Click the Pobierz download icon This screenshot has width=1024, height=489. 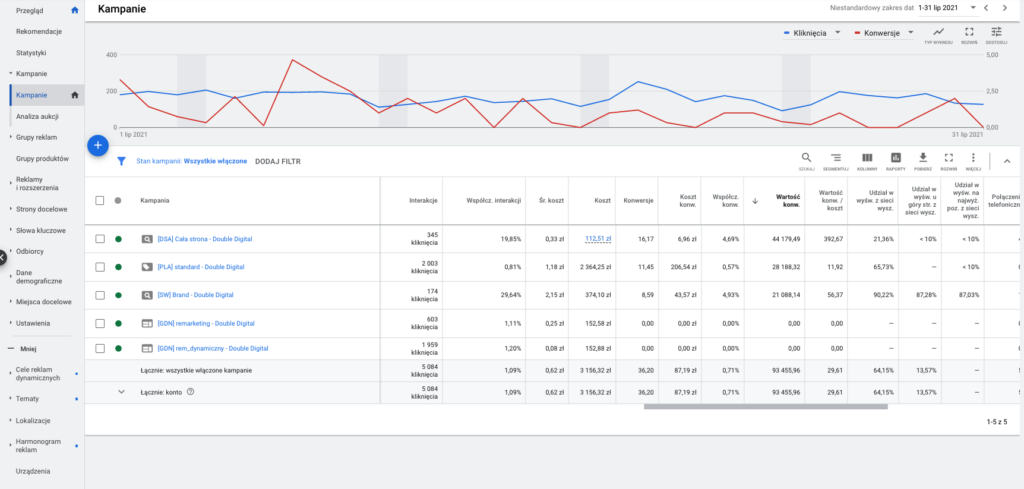(x=923, y=160)
